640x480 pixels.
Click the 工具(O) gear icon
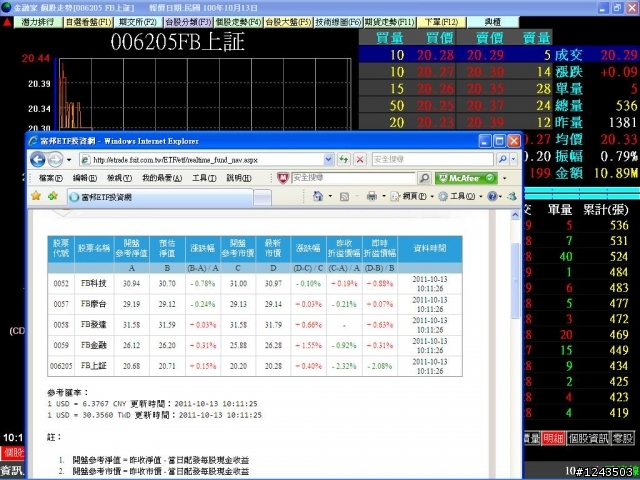tap(443, 197)
